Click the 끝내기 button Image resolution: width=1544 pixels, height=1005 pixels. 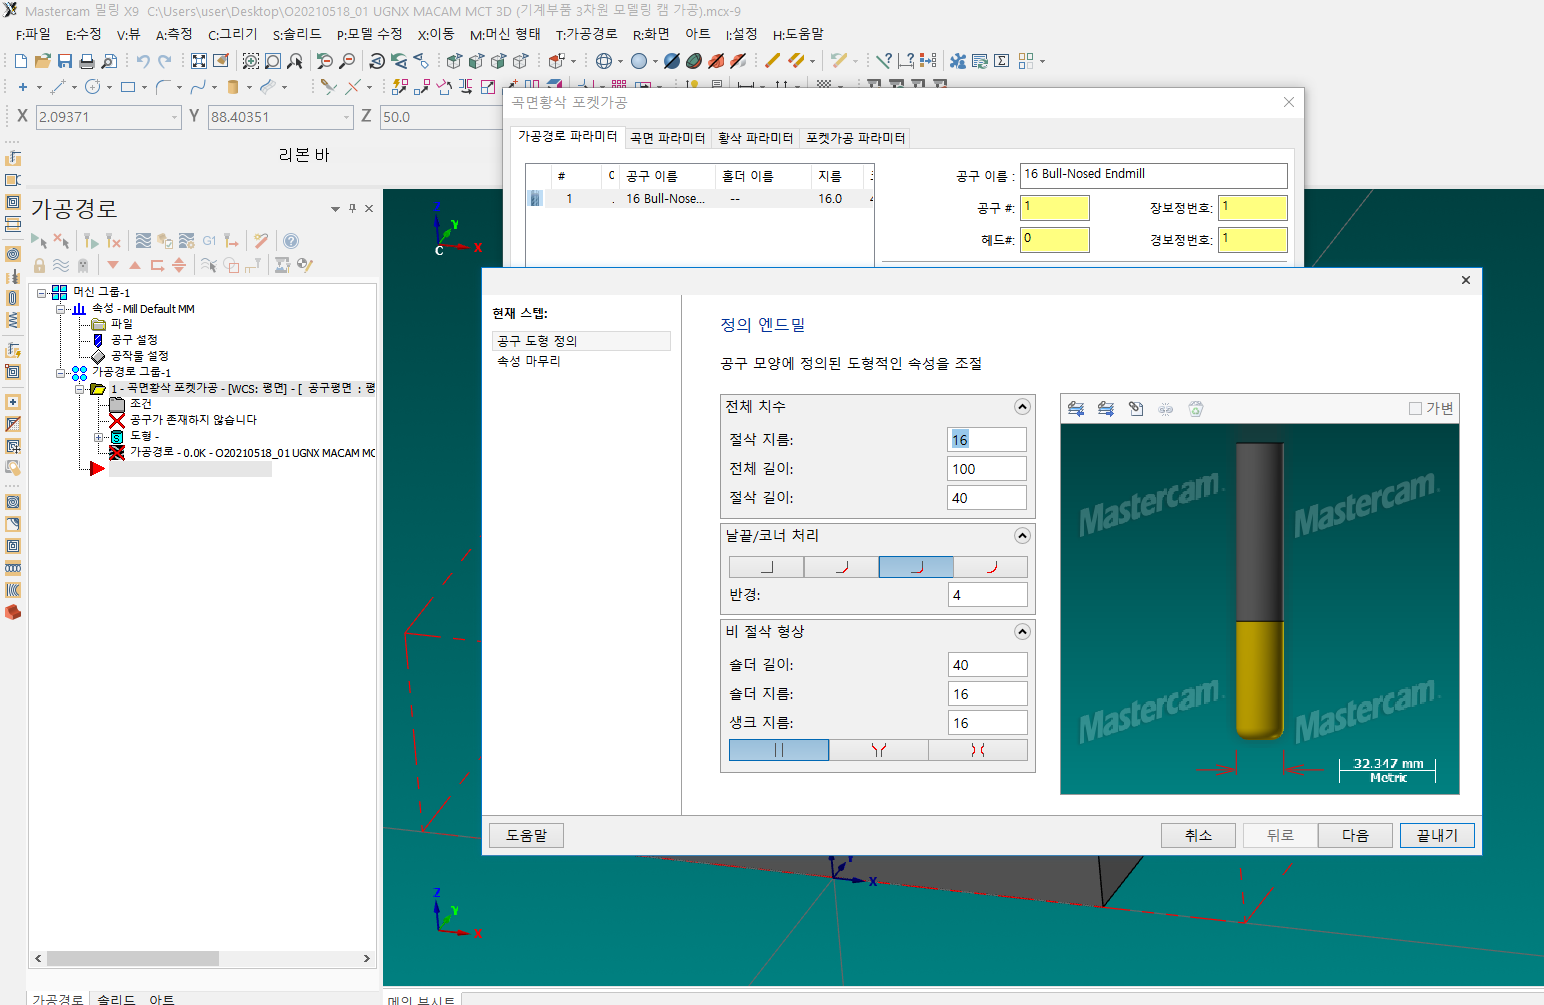click(1437, 835)
